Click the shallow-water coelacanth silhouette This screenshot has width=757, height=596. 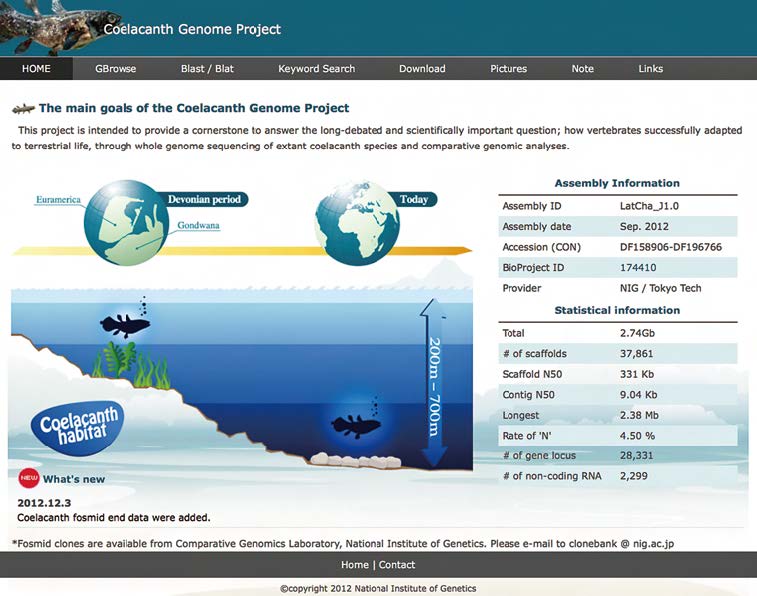tap(125, 323)
